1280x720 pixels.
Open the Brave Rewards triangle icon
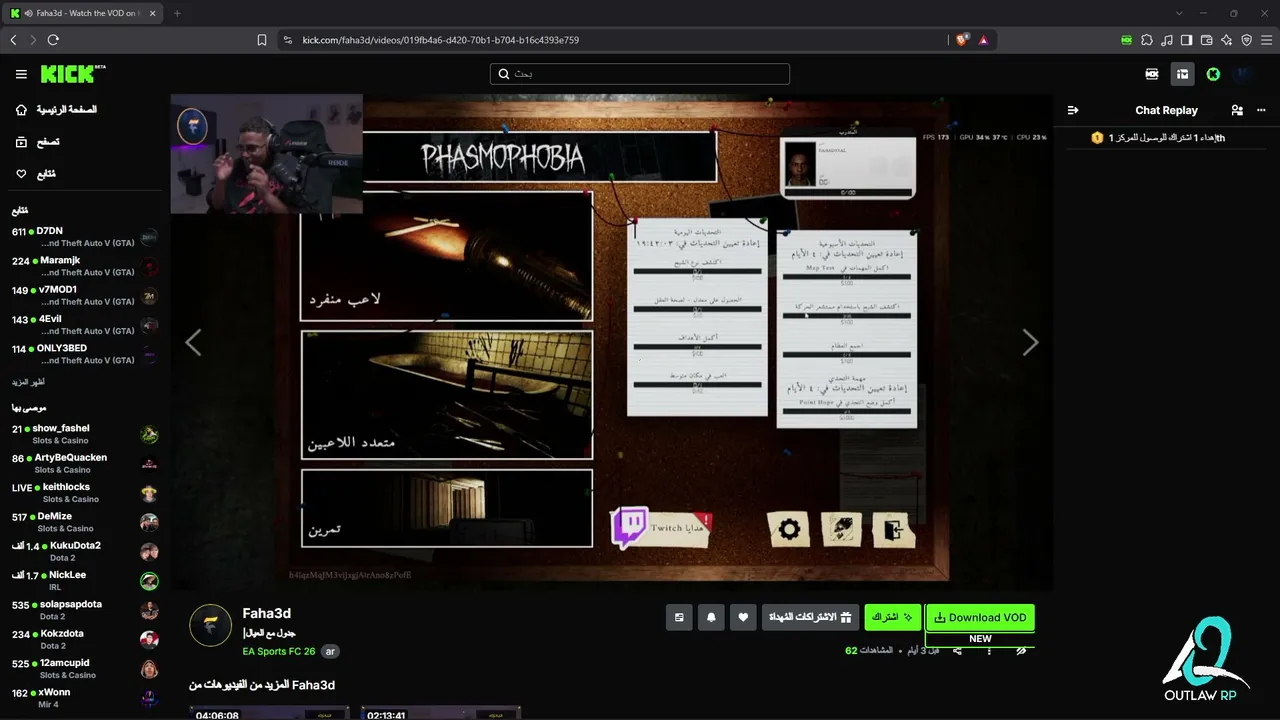(983, 40)
